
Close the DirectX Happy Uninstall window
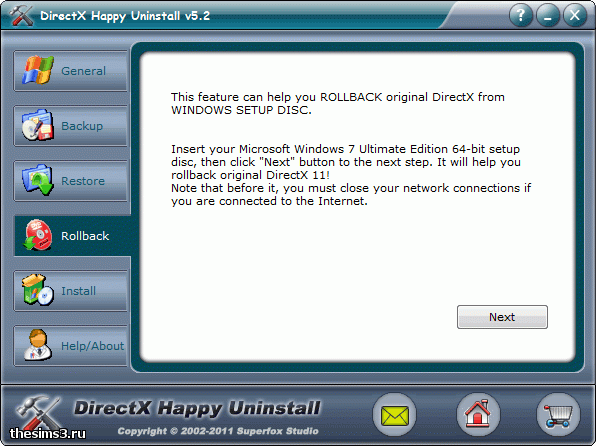point(575,16)
